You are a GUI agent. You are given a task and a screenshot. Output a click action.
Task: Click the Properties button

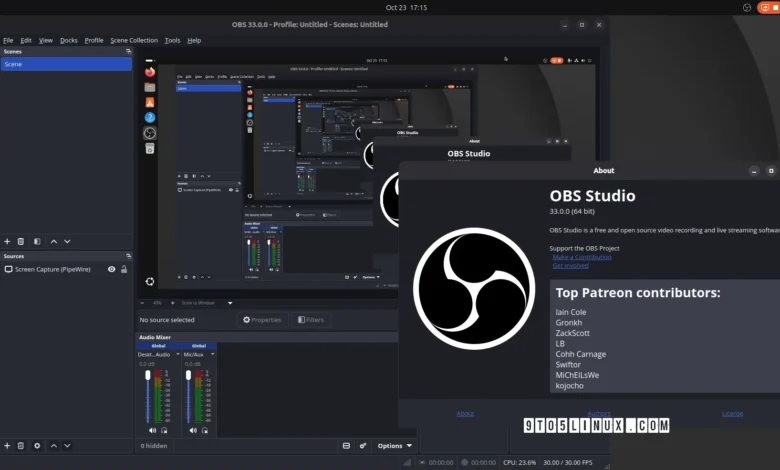coord(262,320)
